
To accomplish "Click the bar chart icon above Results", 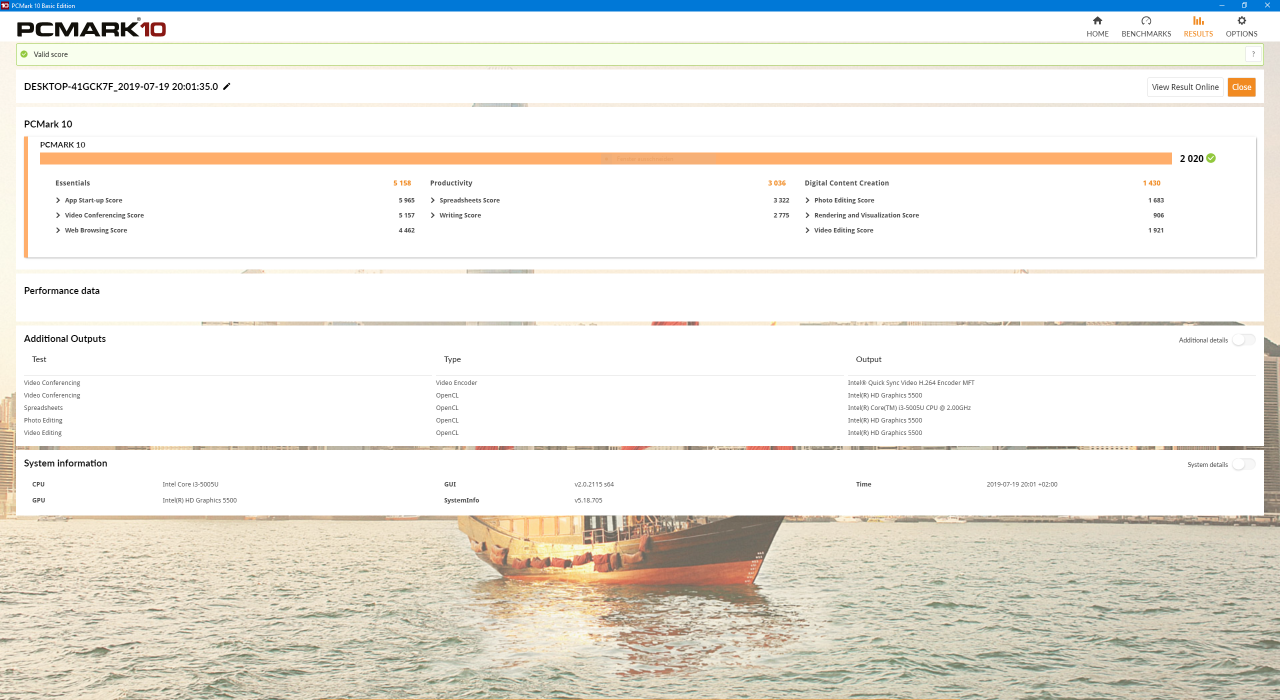I will click(x=1198, y=20).
